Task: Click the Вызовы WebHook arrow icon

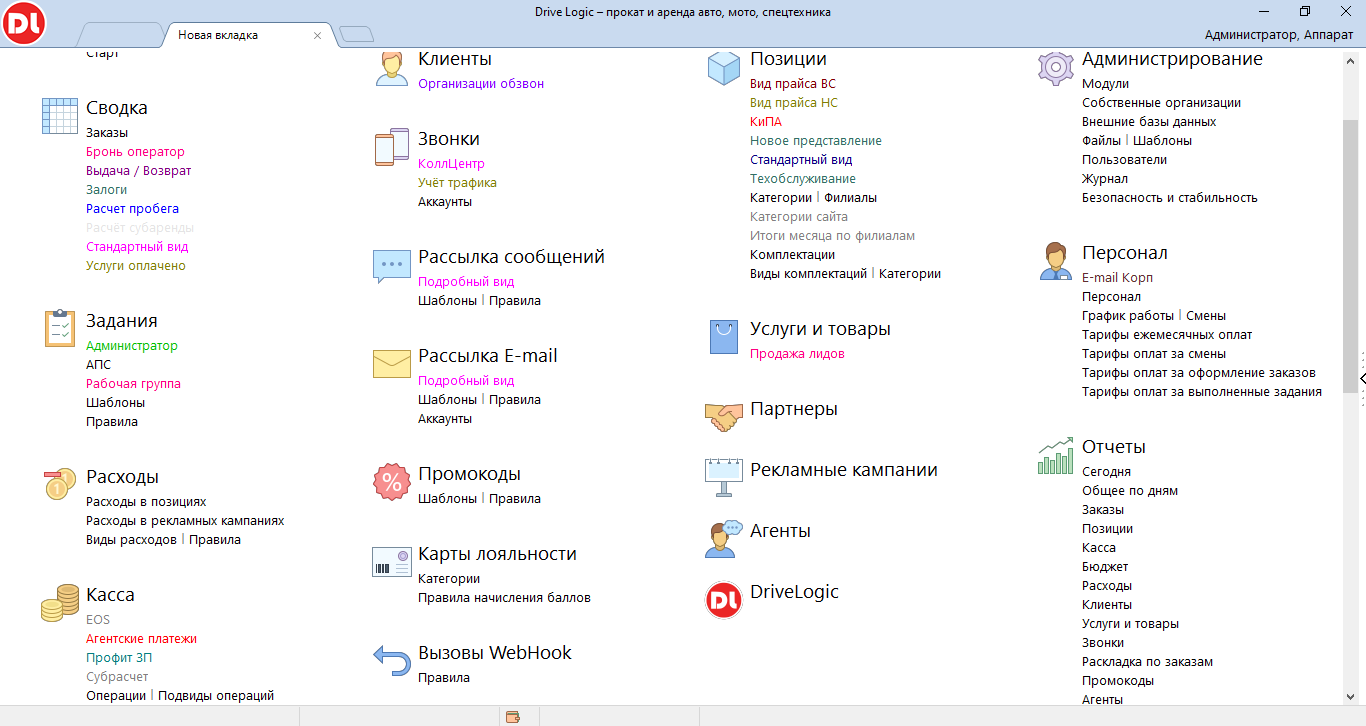Action: (x=391, y=660)
